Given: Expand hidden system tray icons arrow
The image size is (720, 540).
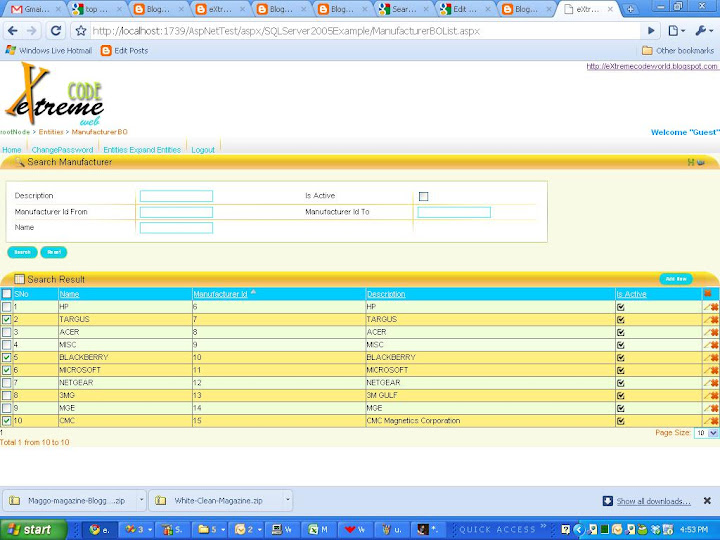Looking at the screenshot, I should (x=579, y=529).
